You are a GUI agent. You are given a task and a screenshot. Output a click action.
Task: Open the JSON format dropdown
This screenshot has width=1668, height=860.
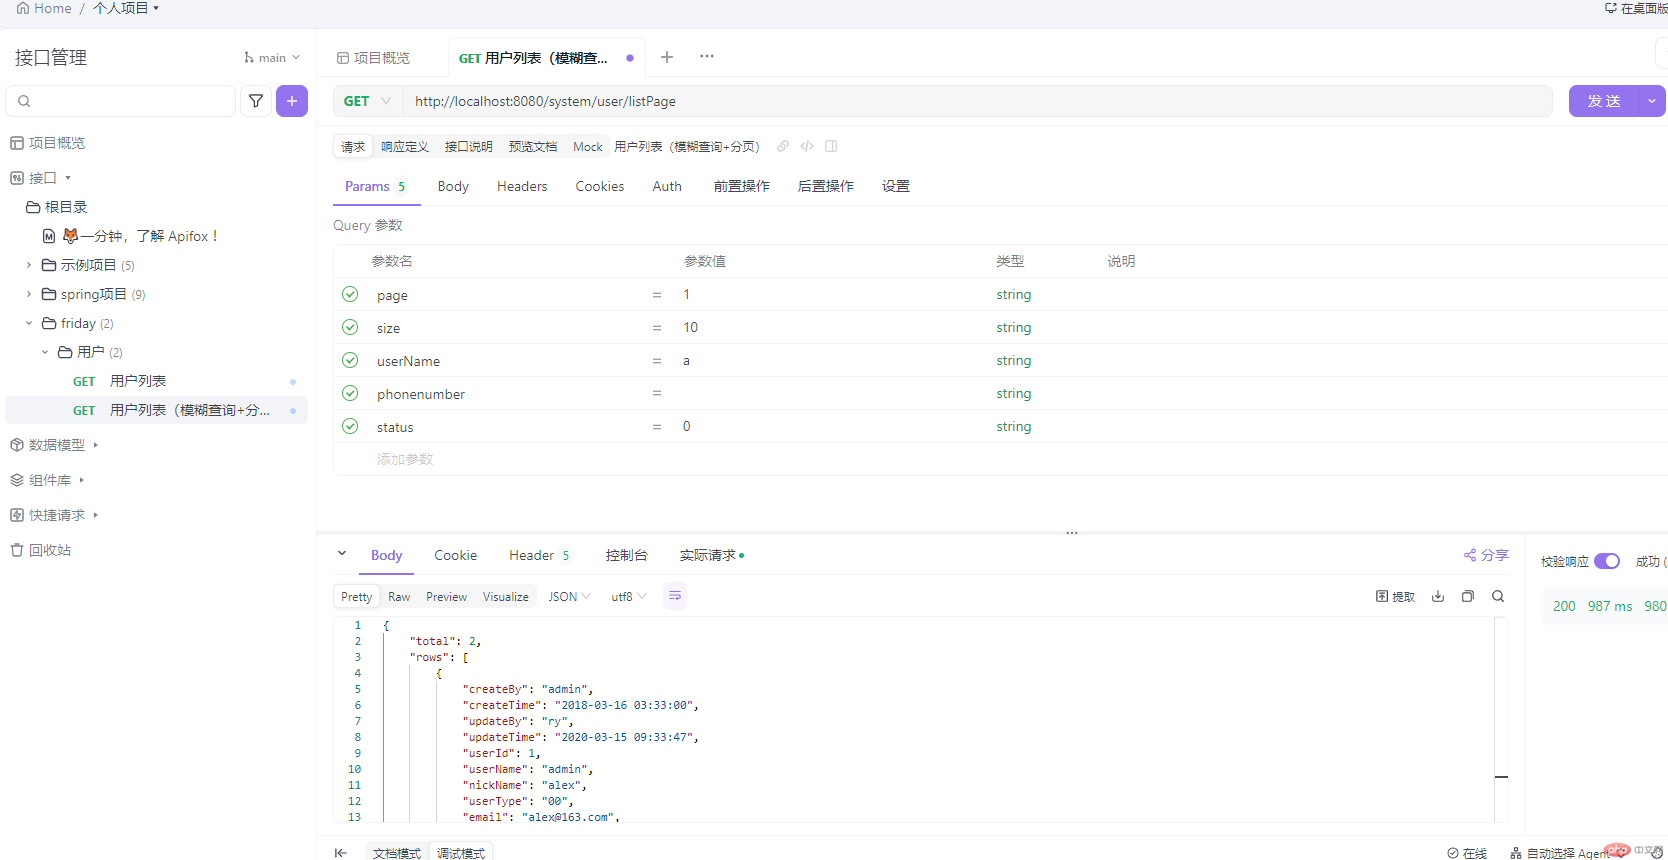[x=569, y=596]
